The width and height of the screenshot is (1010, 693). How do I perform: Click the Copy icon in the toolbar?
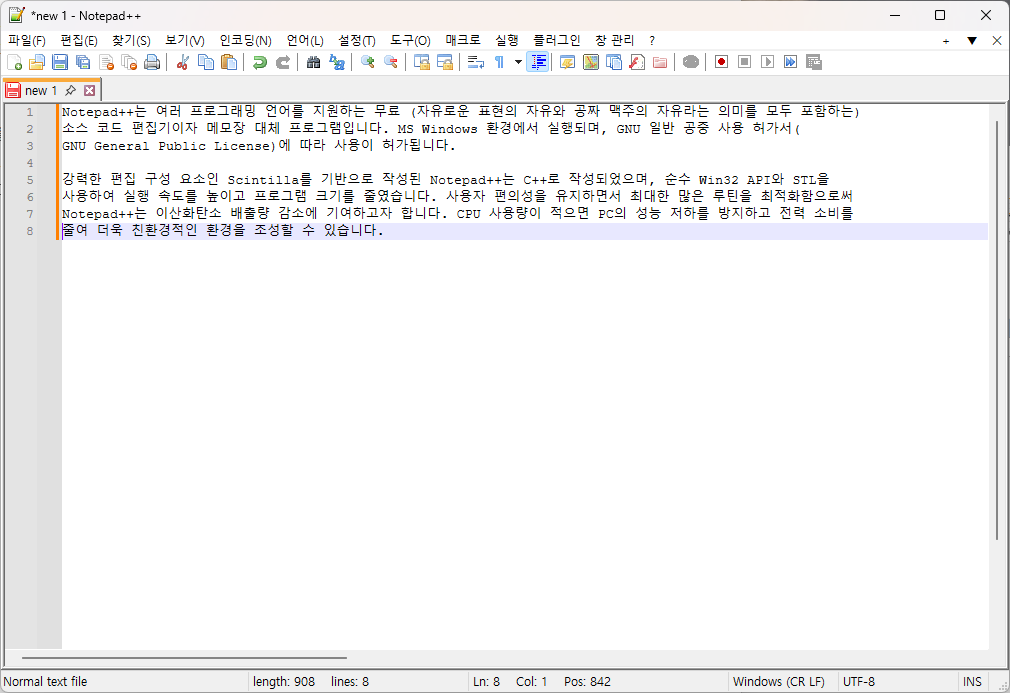coord(206,62)
